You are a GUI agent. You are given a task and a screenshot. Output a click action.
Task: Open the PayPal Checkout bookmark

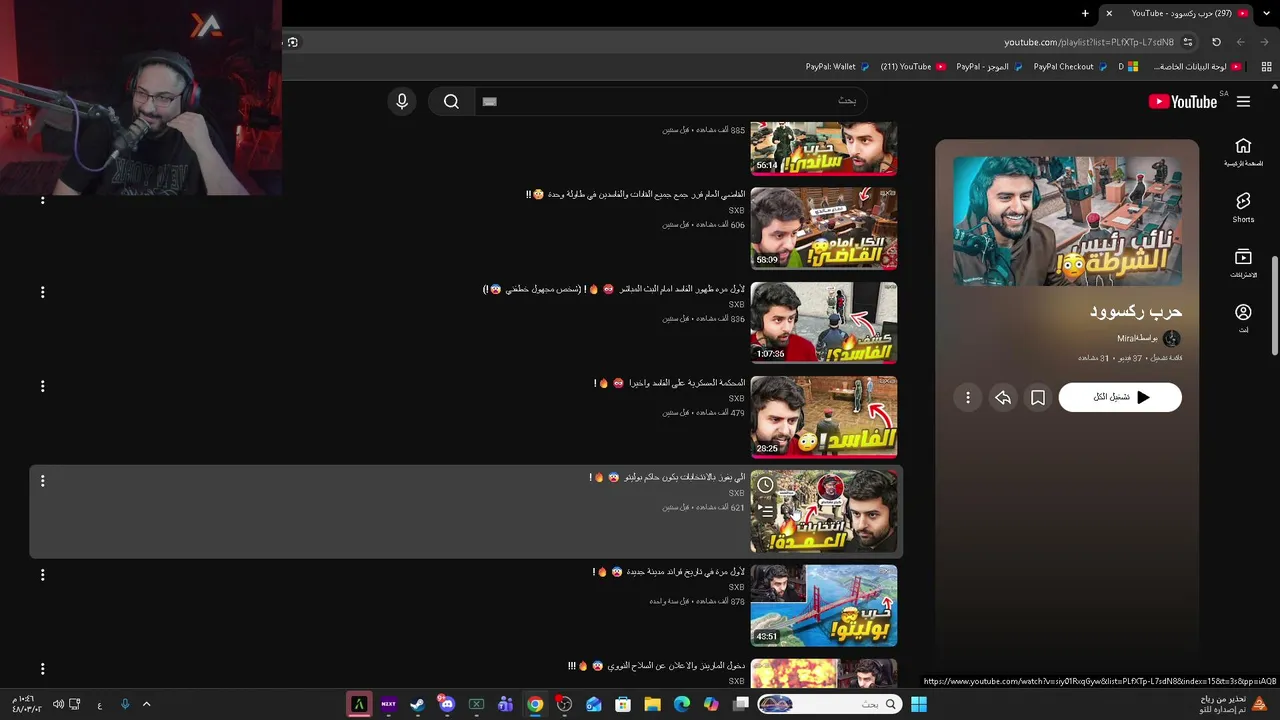point(1070,67)
